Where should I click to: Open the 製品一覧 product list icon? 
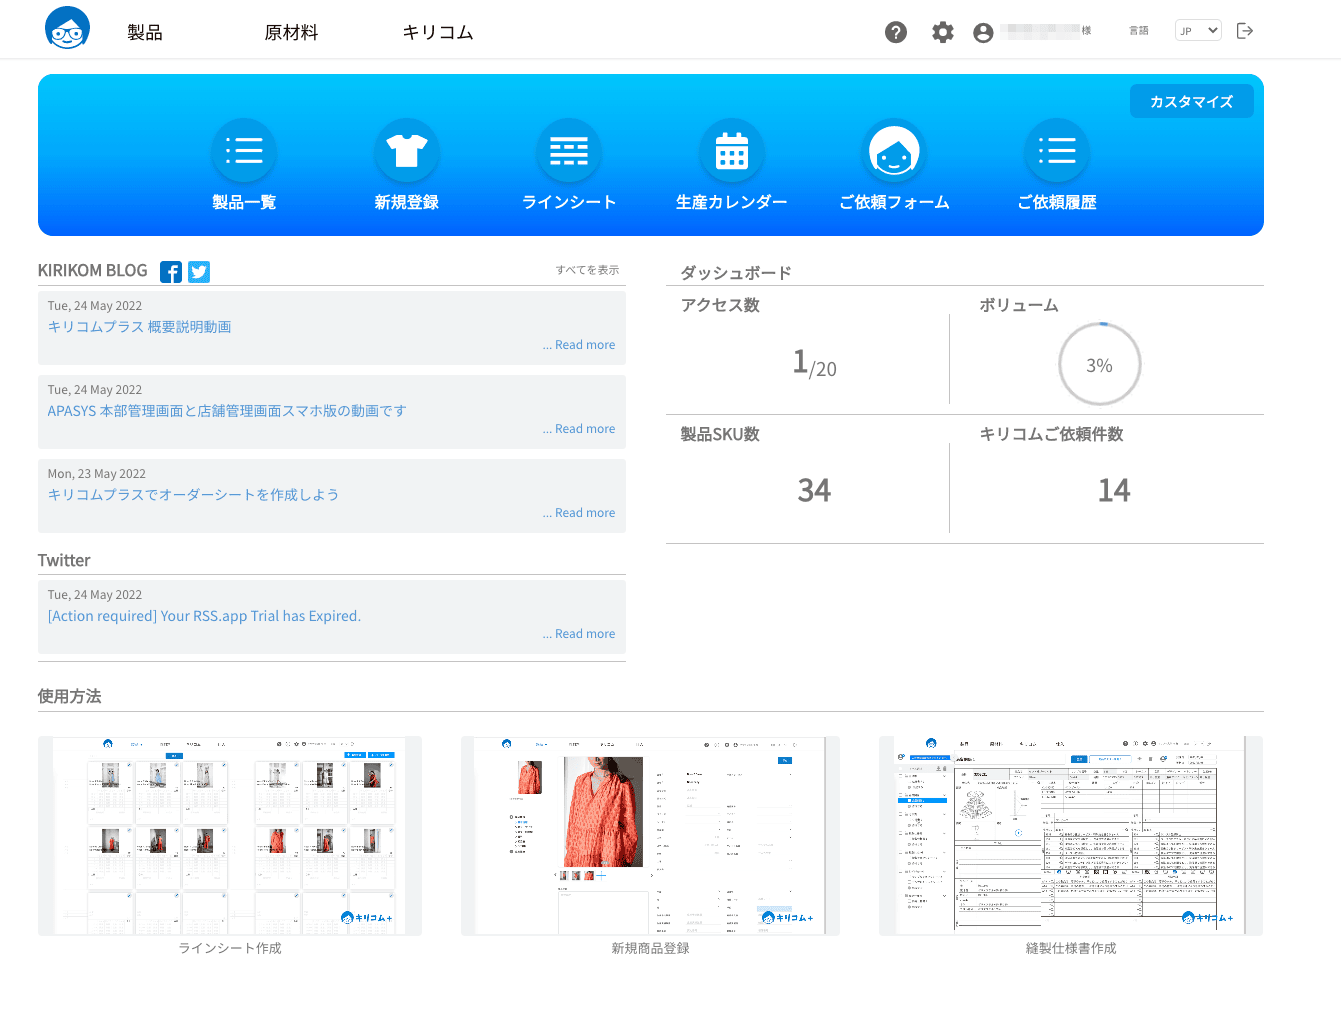pos(244,151)
